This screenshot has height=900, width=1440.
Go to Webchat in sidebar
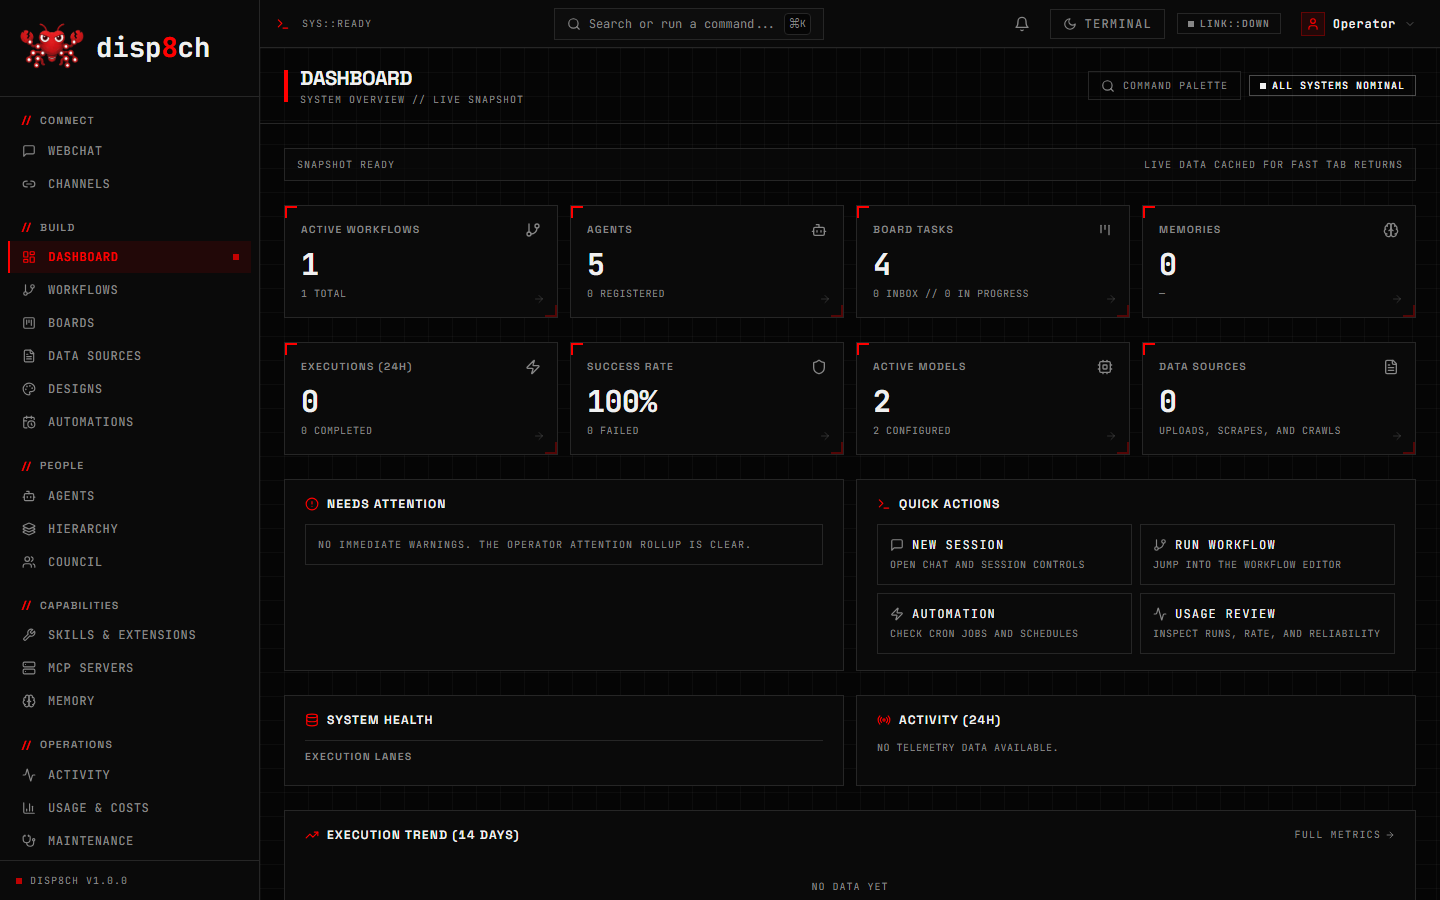130,151
